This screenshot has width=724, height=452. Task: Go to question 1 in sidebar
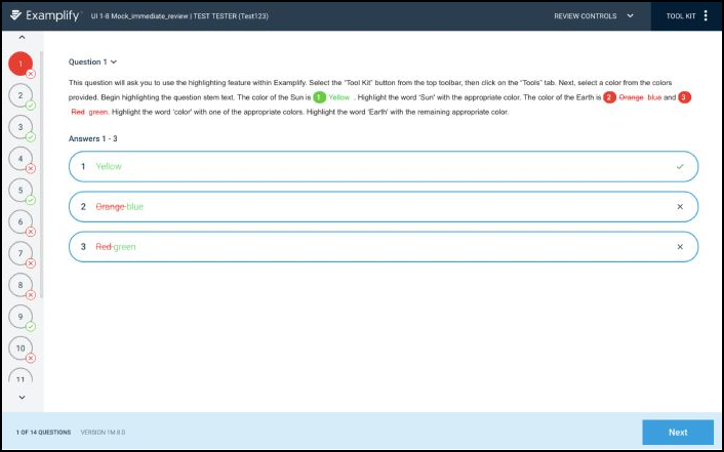coord(20,64)
